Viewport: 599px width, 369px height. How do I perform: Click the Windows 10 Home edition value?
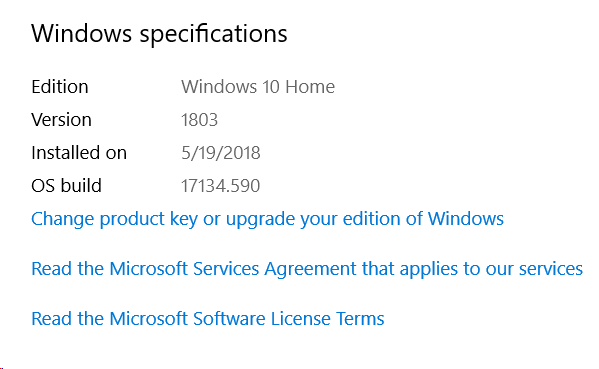[x=258, y=87]
